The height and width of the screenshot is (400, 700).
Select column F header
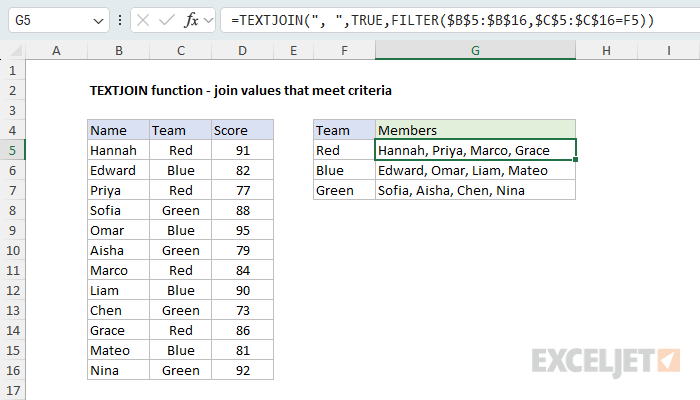coord(344,50)
